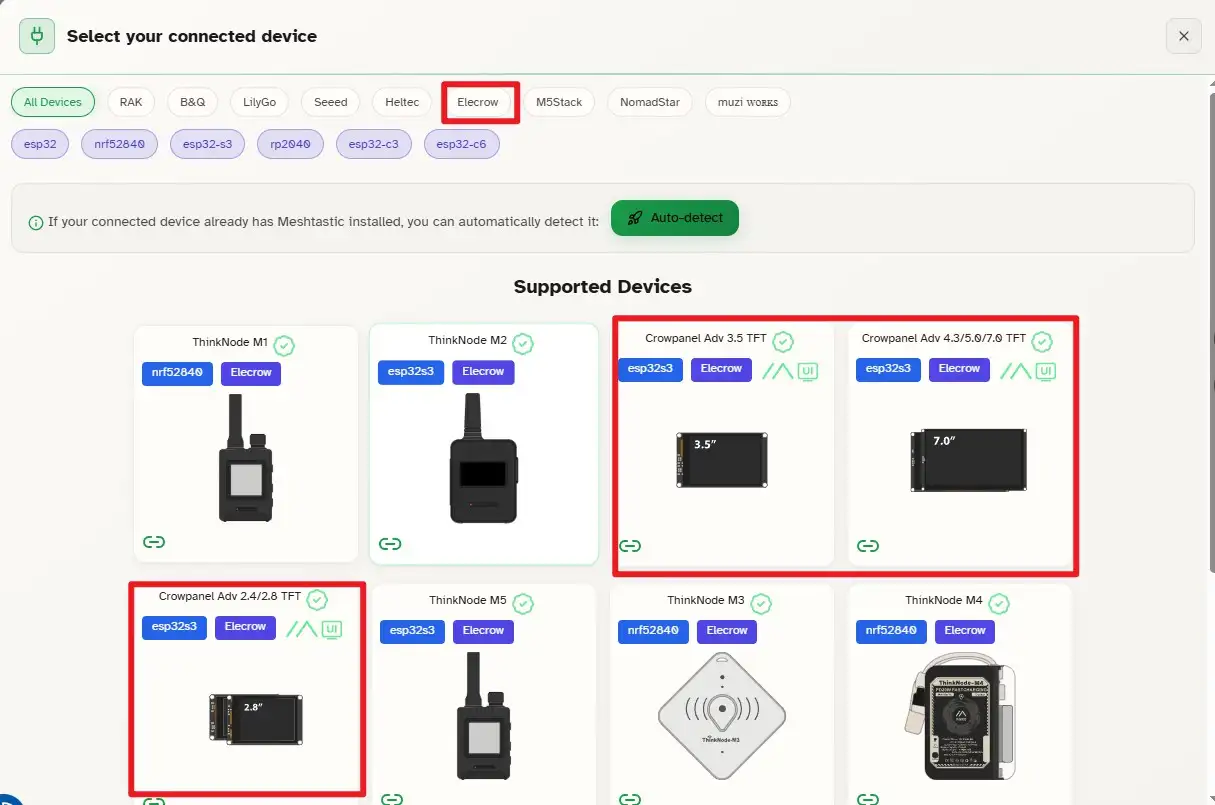1215x805 pixels.
Task: Select the Elecrow vendor filter
Action: pyautogui.click(x=478, y=102)
